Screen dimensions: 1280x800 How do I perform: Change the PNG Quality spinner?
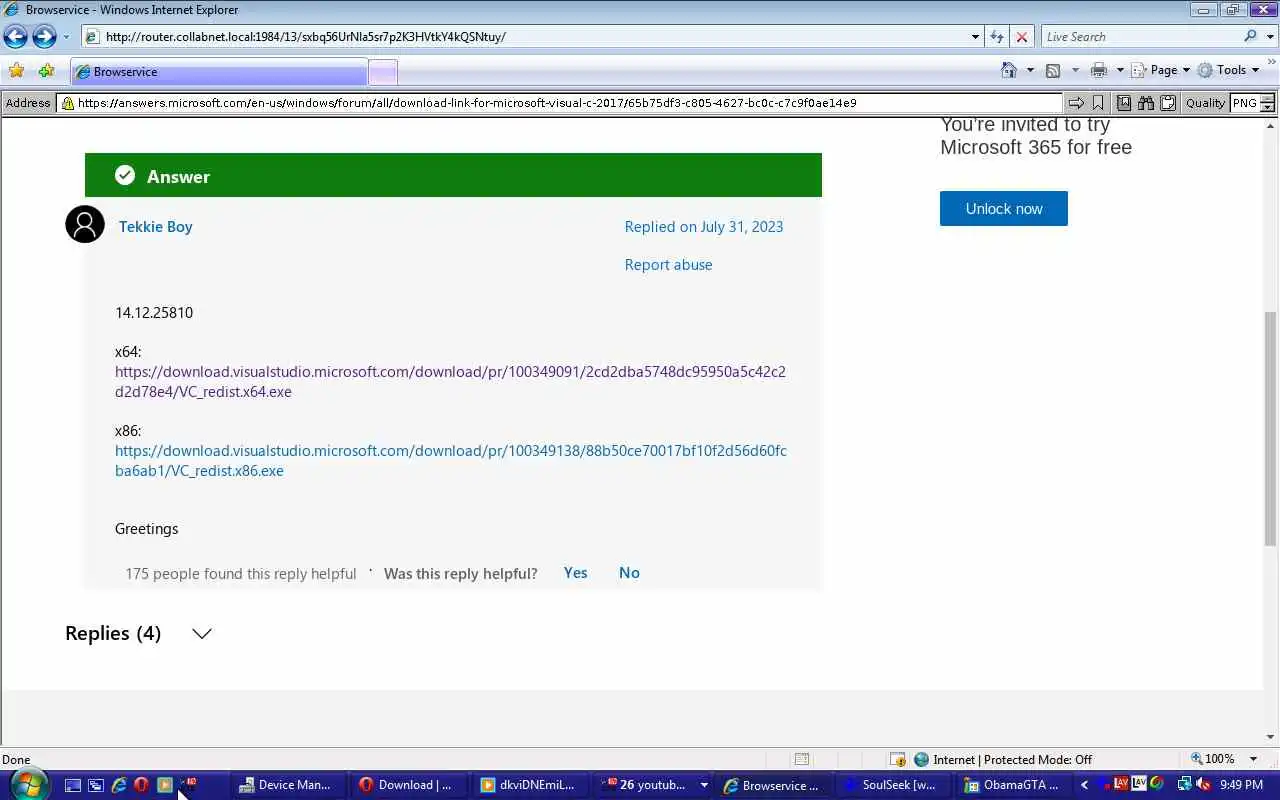pyautogui.click(x=1268, y=103)
